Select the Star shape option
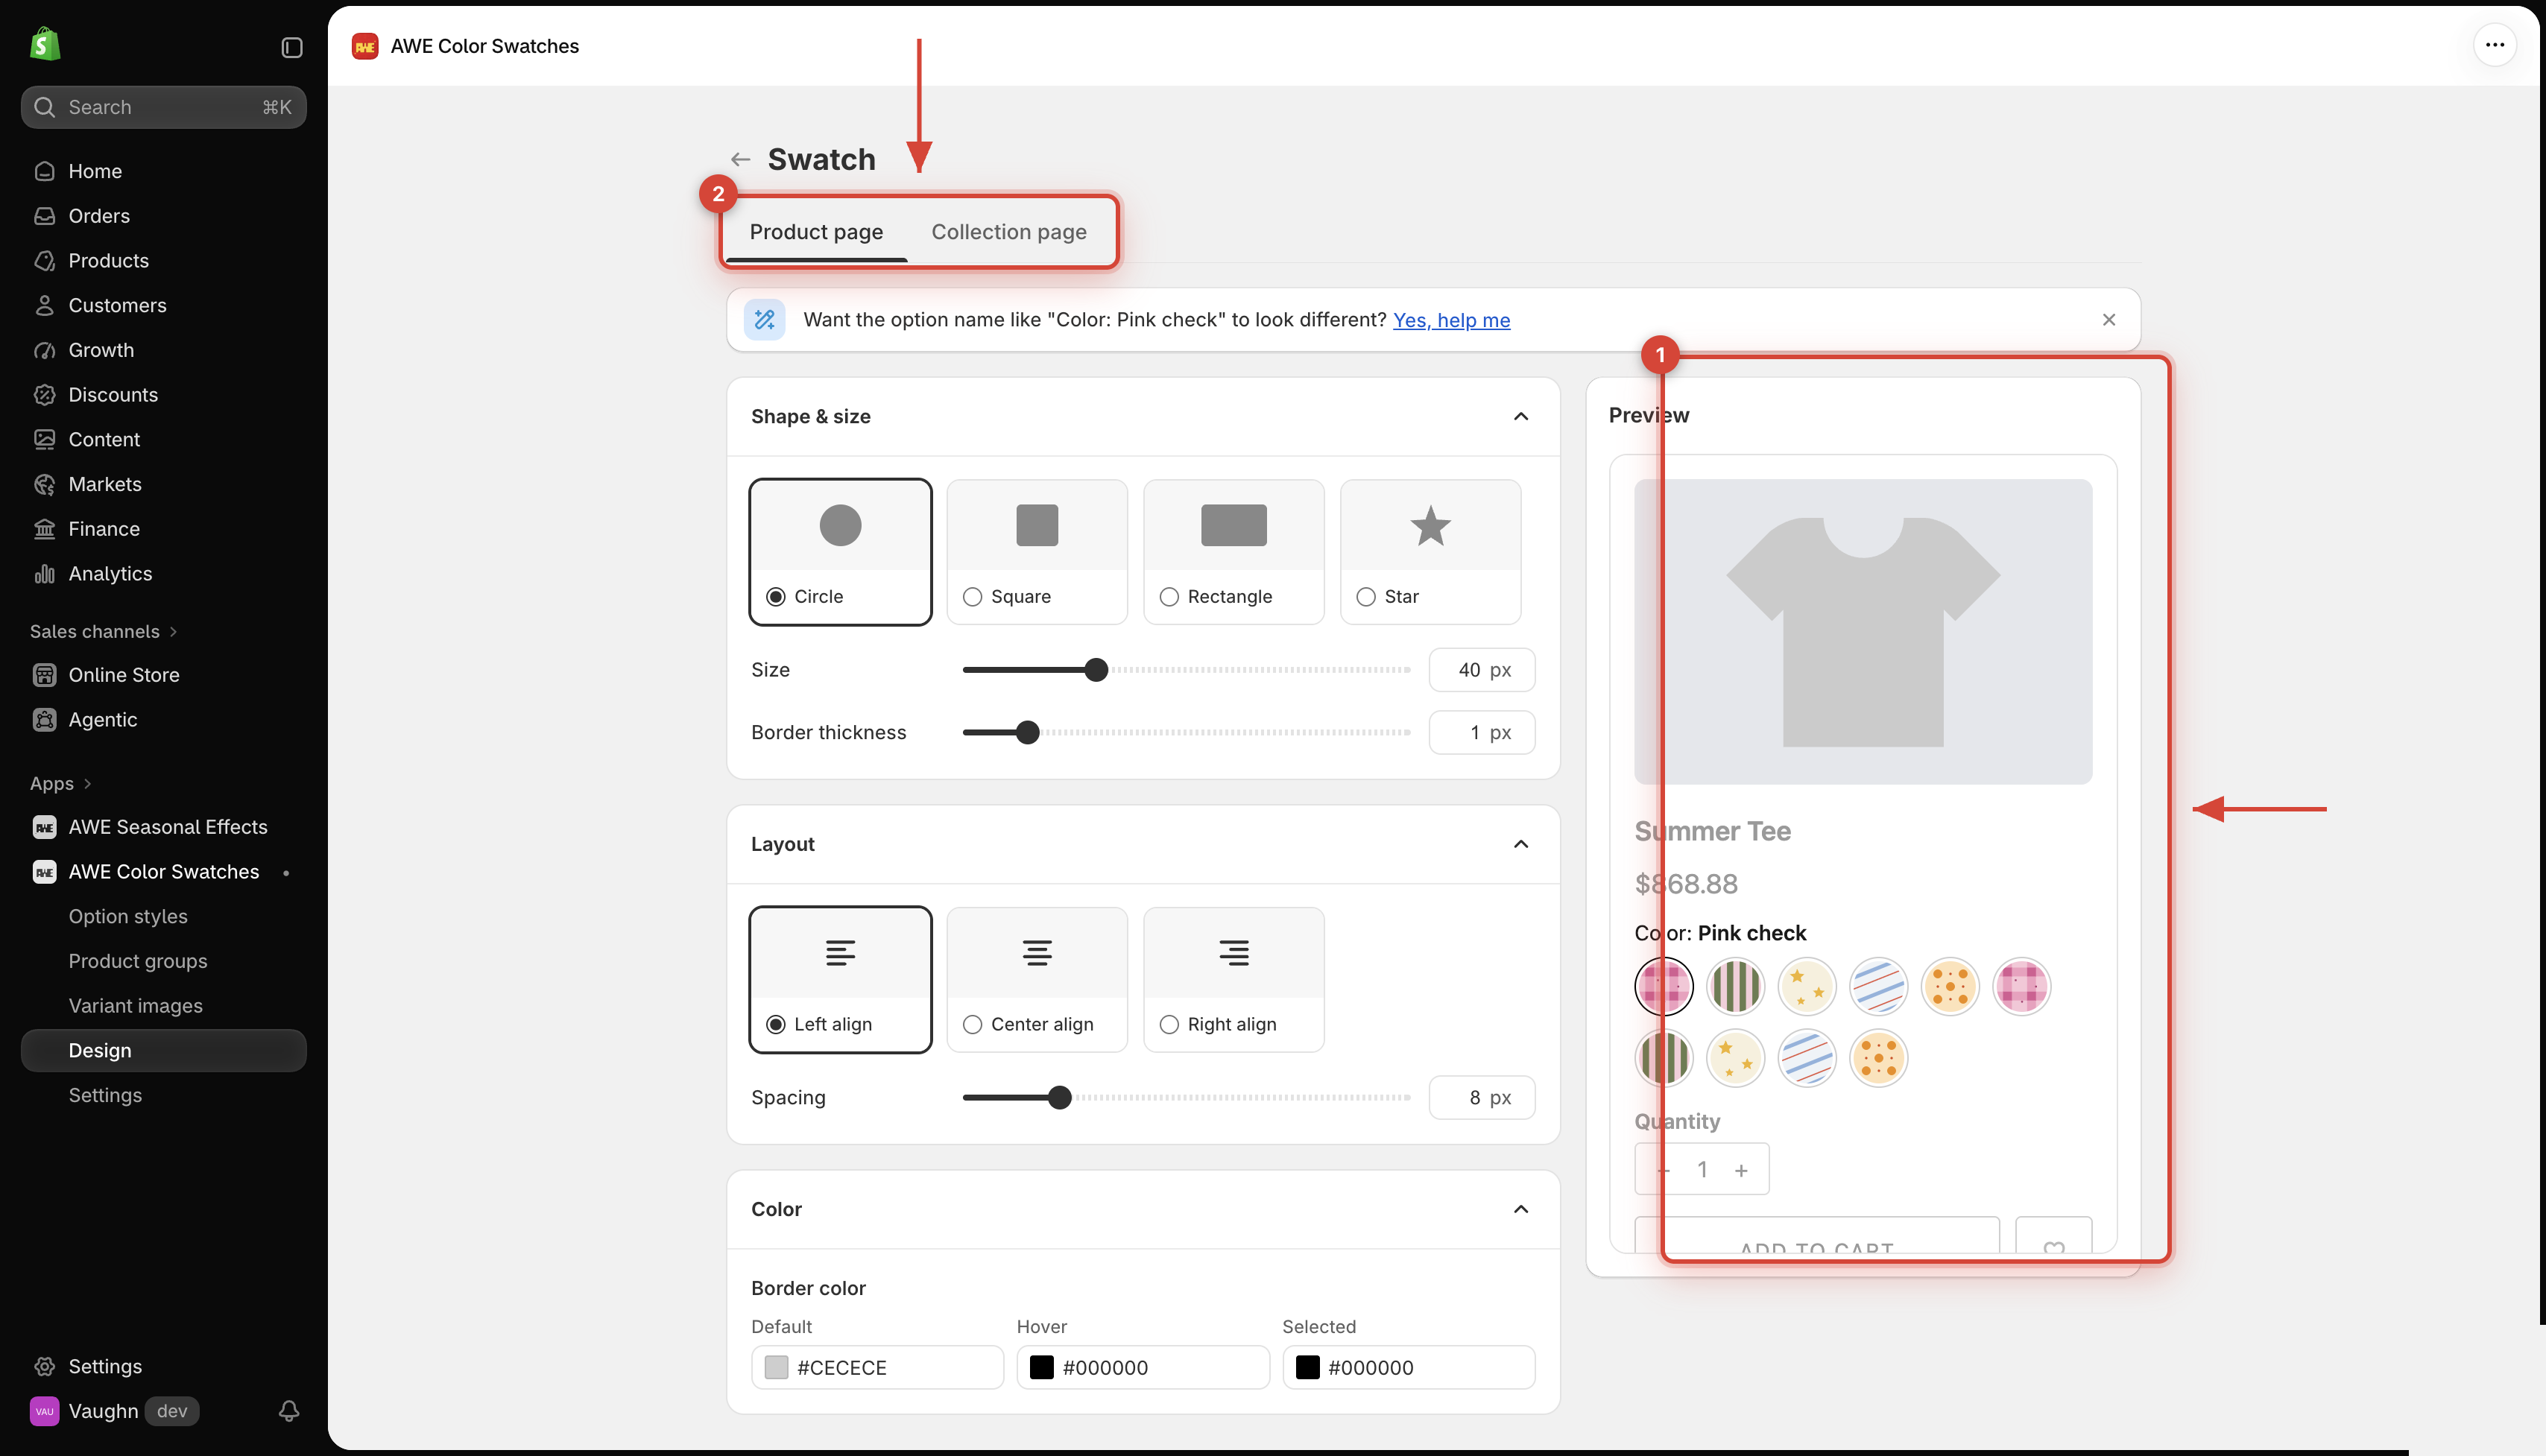2546x1456 pixels. click(1430, 552)
